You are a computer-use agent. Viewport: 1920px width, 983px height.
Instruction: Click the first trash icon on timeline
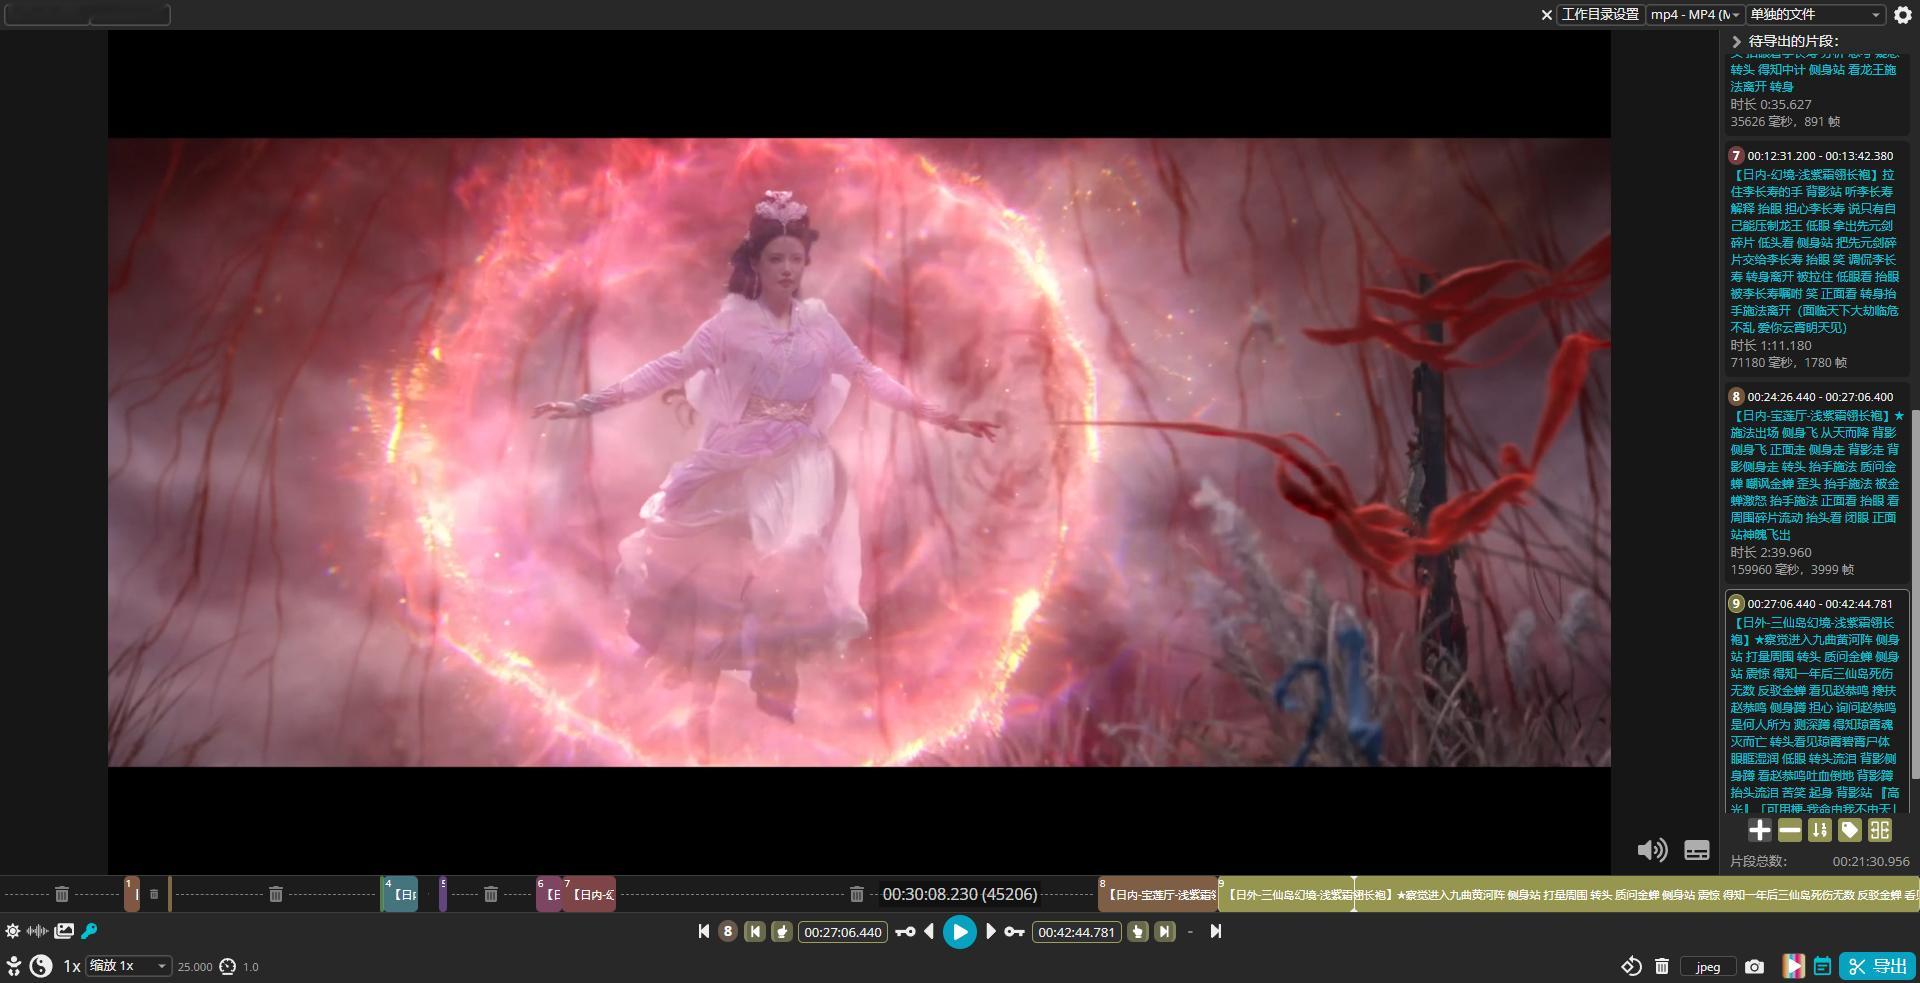(62, 894)
